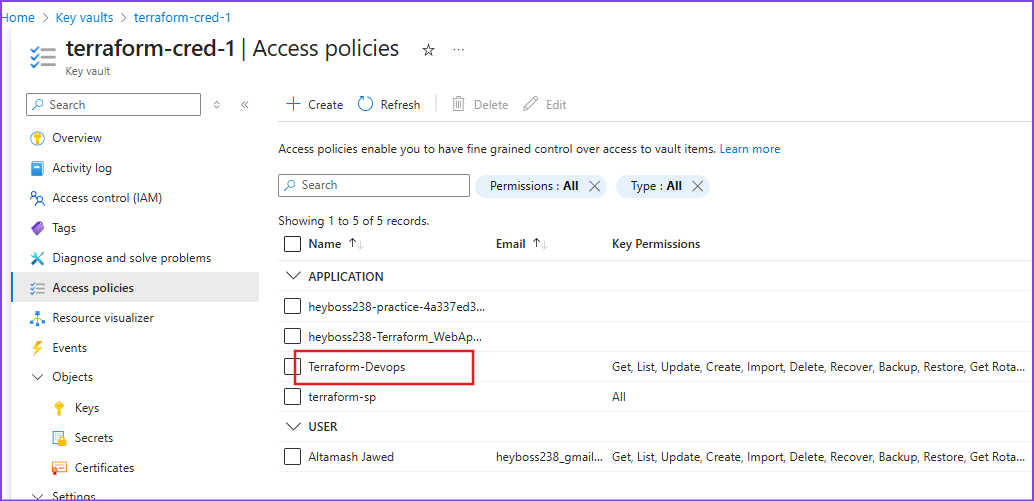The image size is (1034, 501).
Task: Open the Learn more link
Action: coord(750,149)
